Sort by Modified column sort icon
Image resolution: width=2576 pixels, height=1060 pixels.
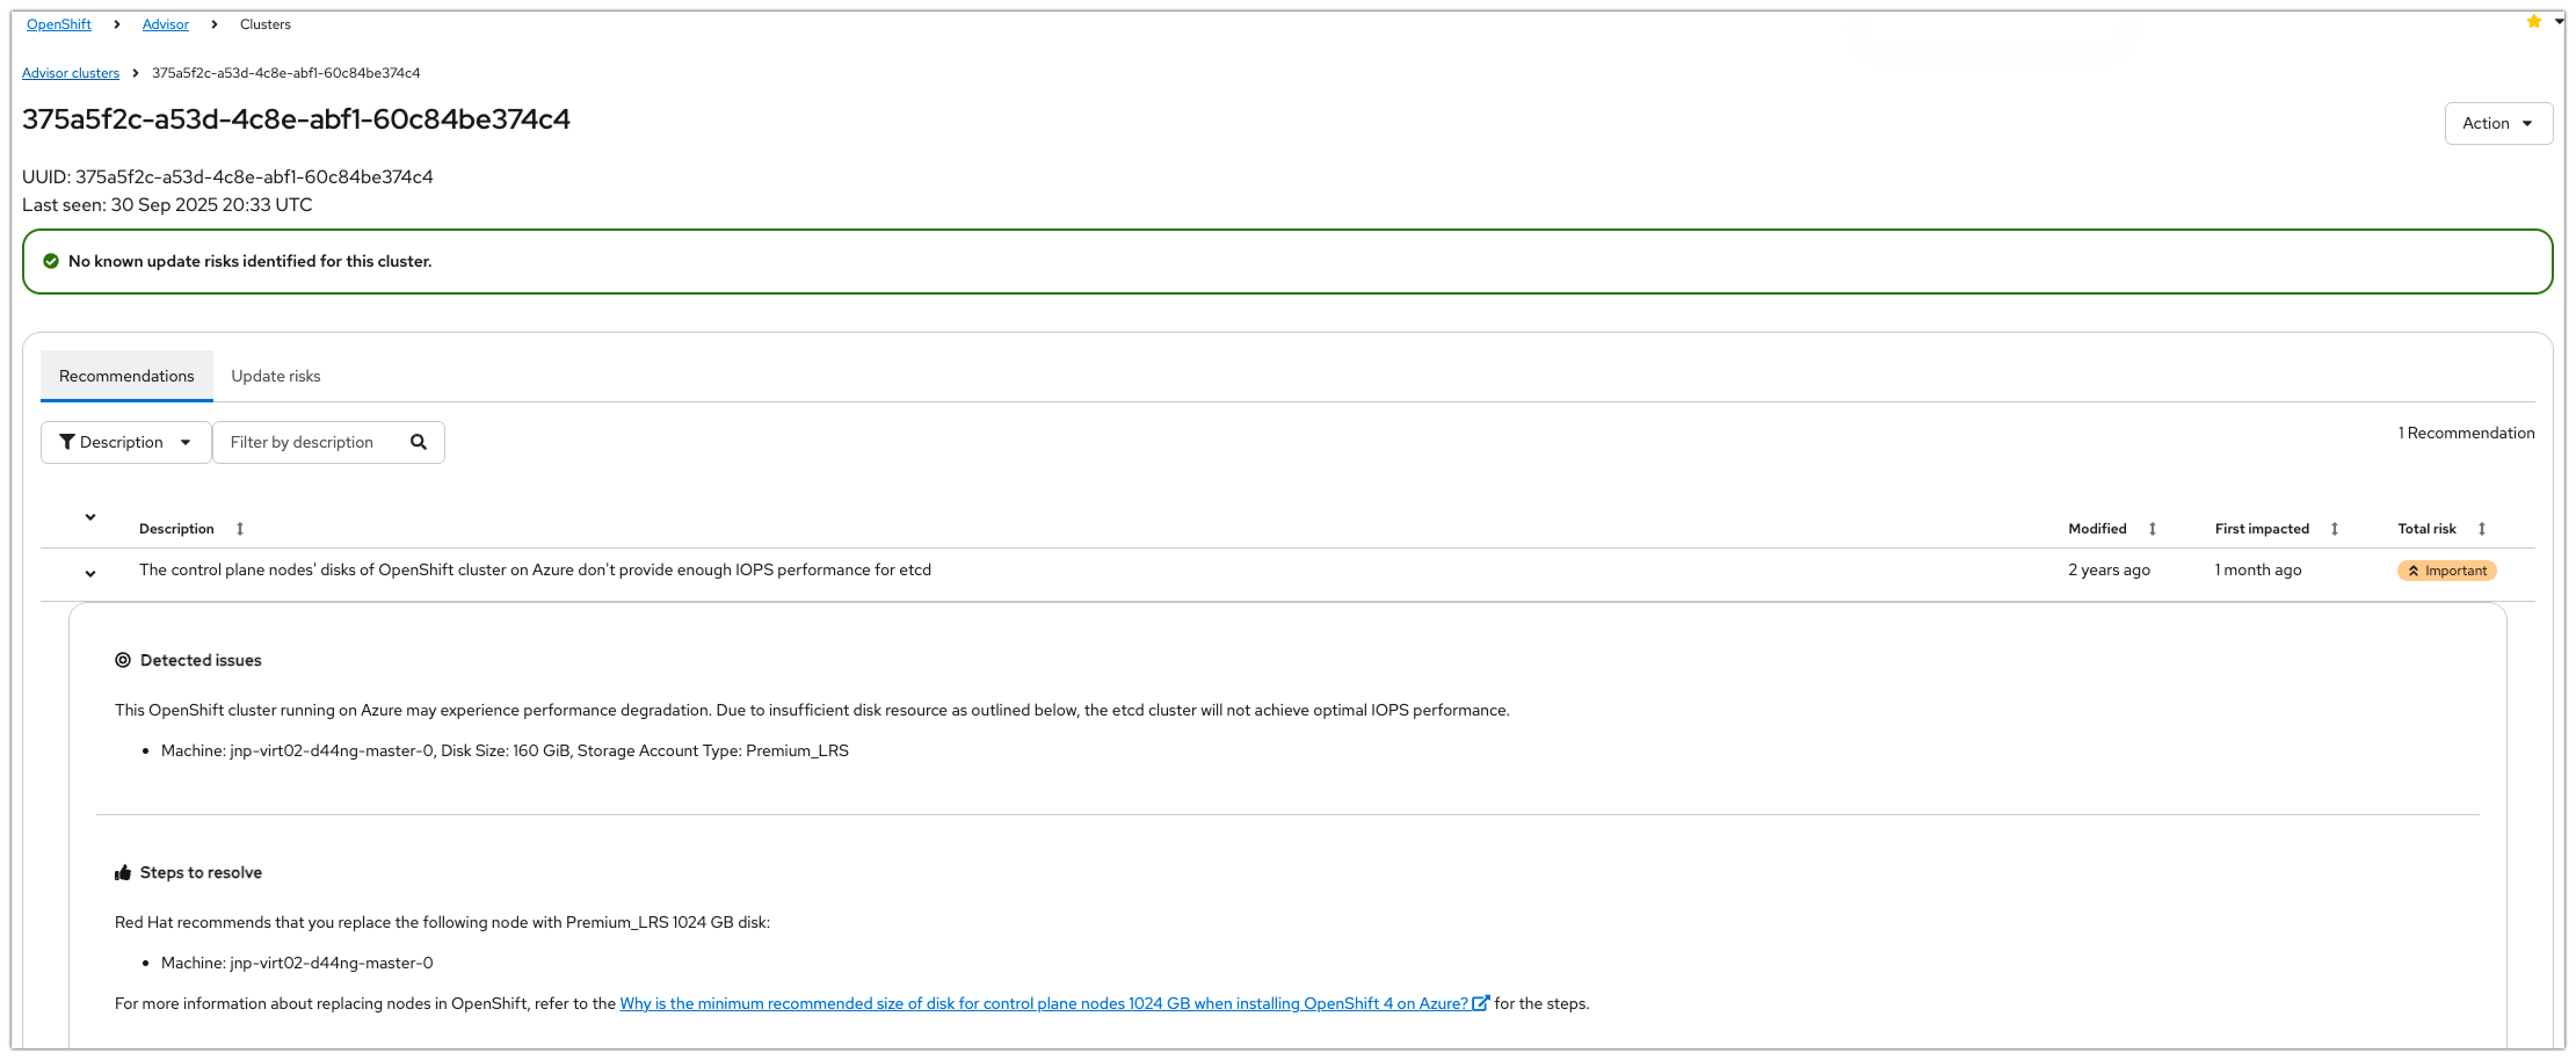point(2152,528)
